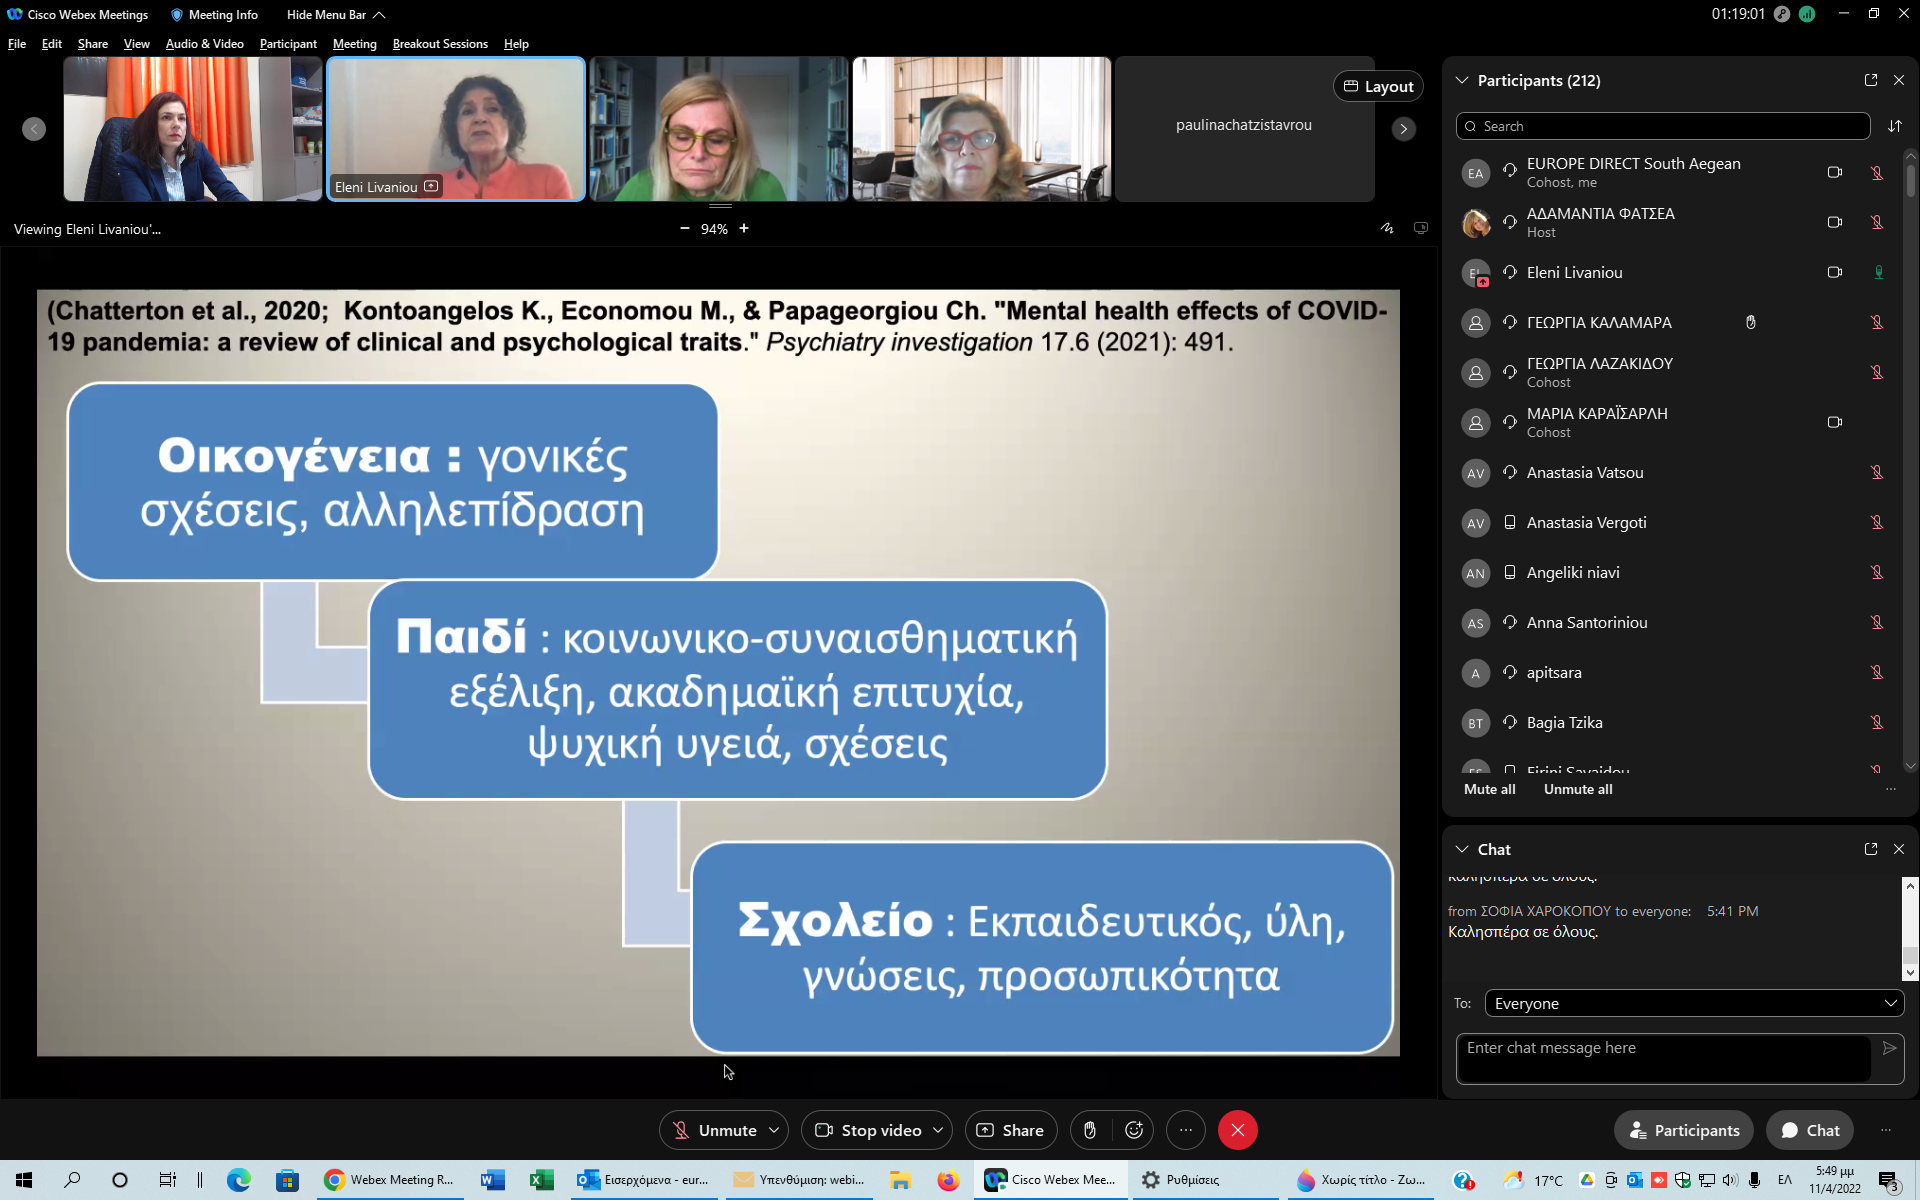Click the chat scrollbar down arrow

[x=1910, y=972]
